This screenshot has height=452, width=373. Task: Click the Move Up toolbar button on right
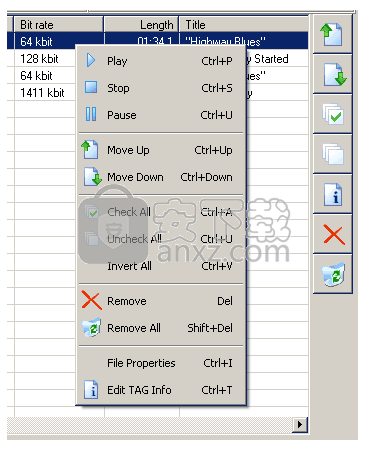coord(332,34)
